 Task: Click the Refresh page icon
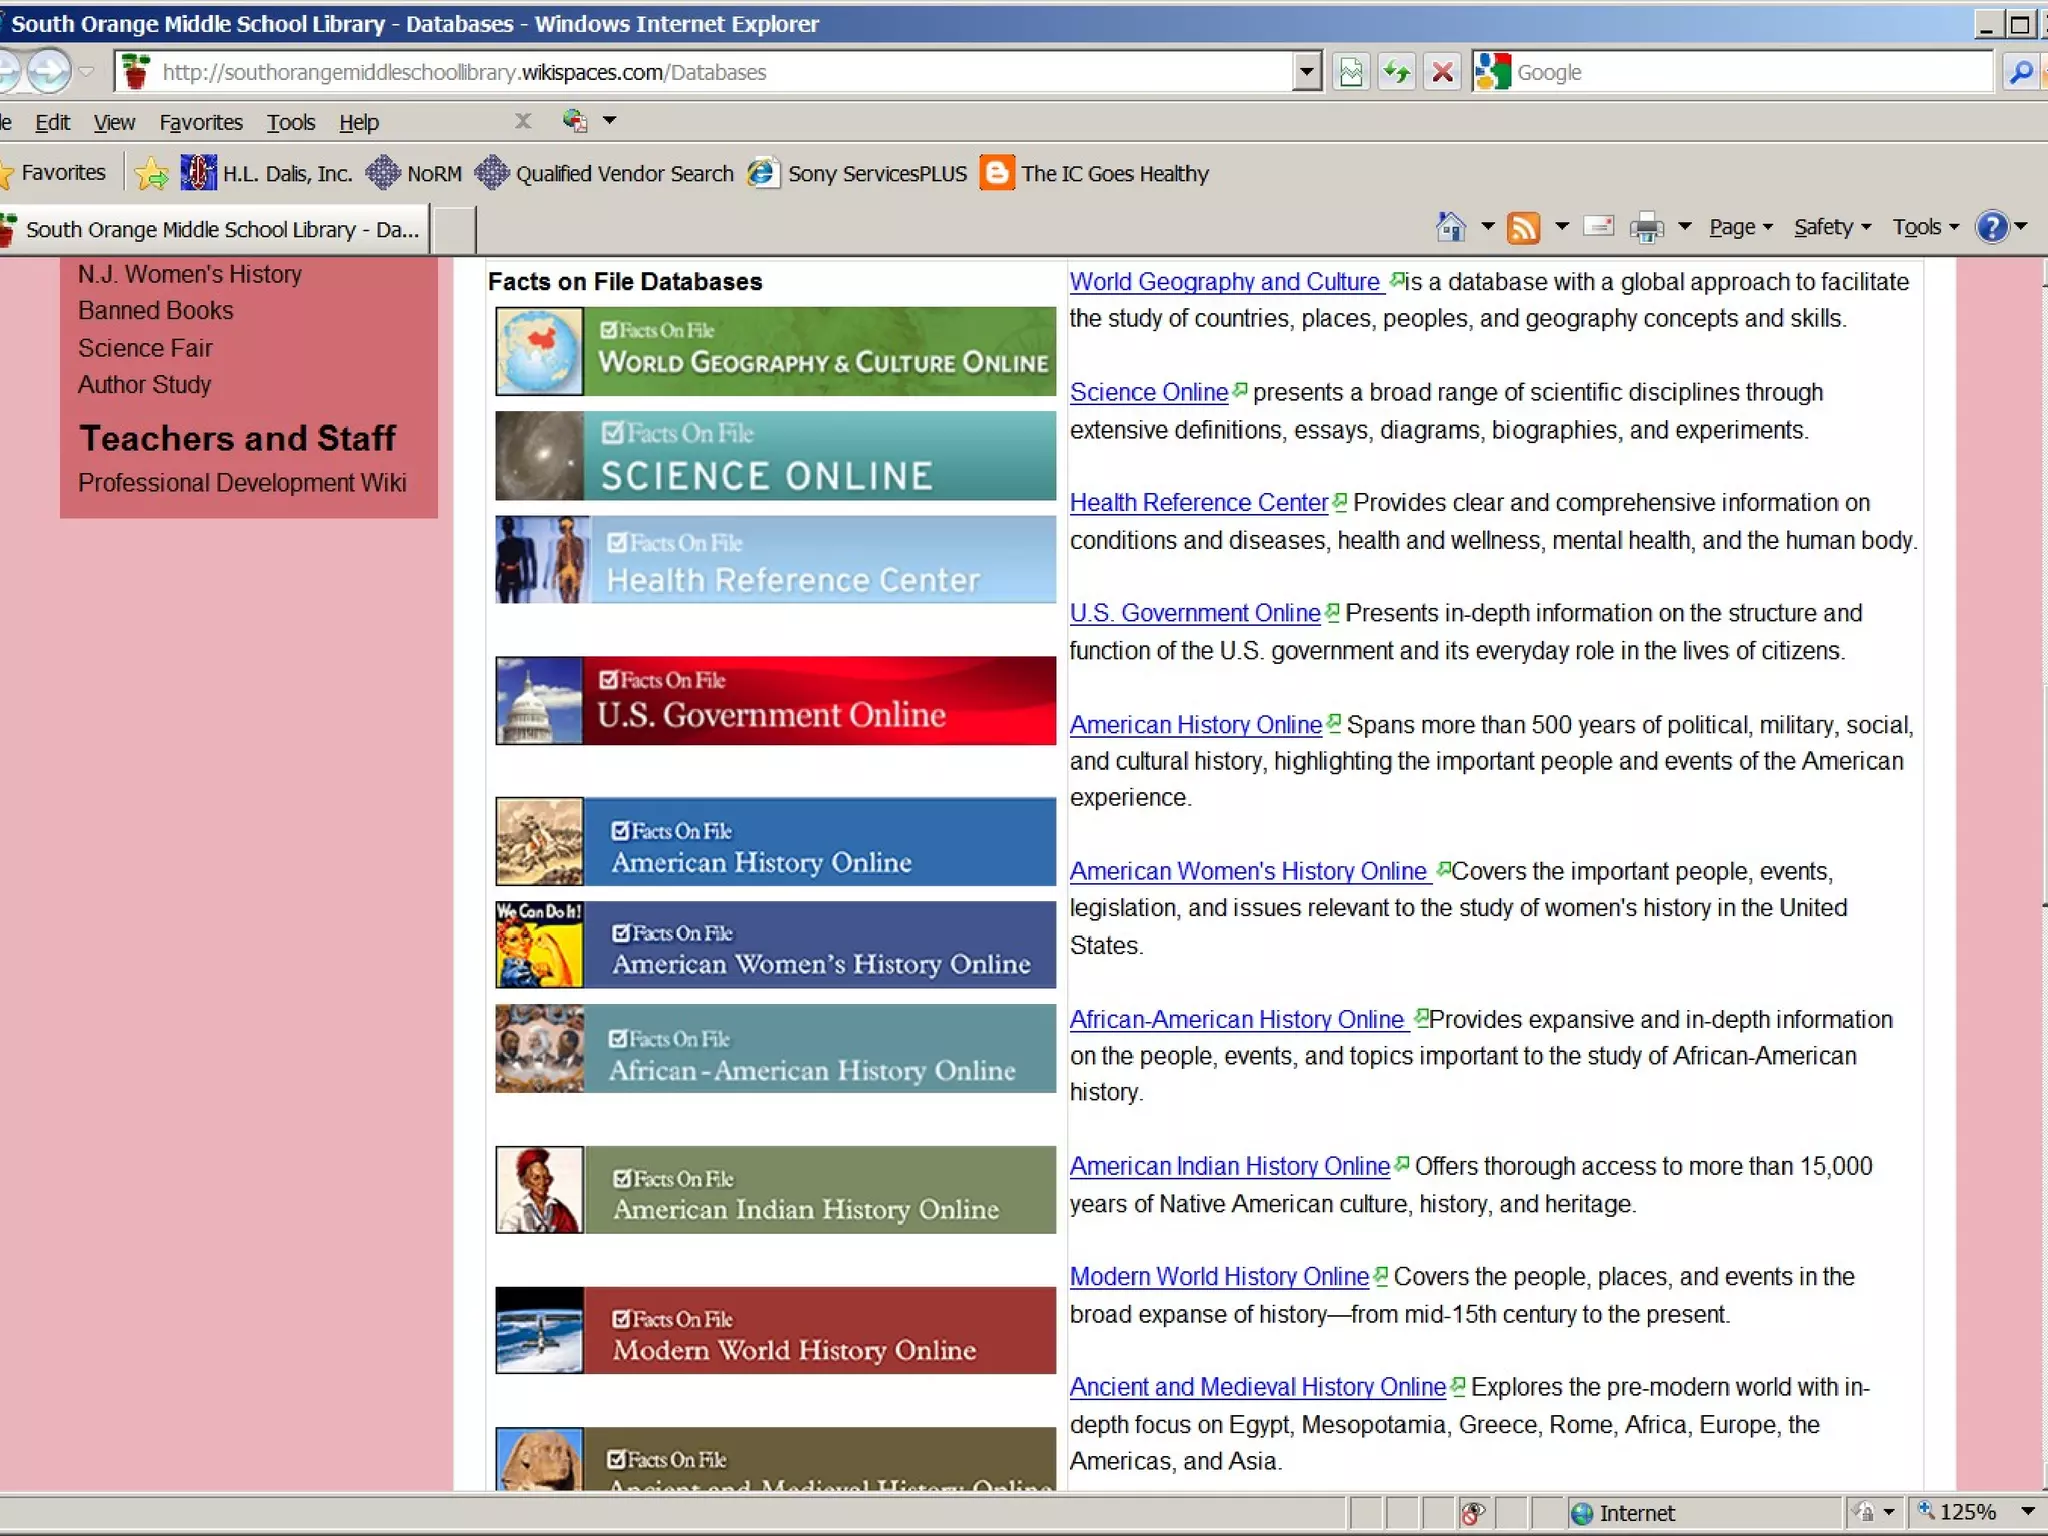pyautogui.click(x=1396, y=72)
